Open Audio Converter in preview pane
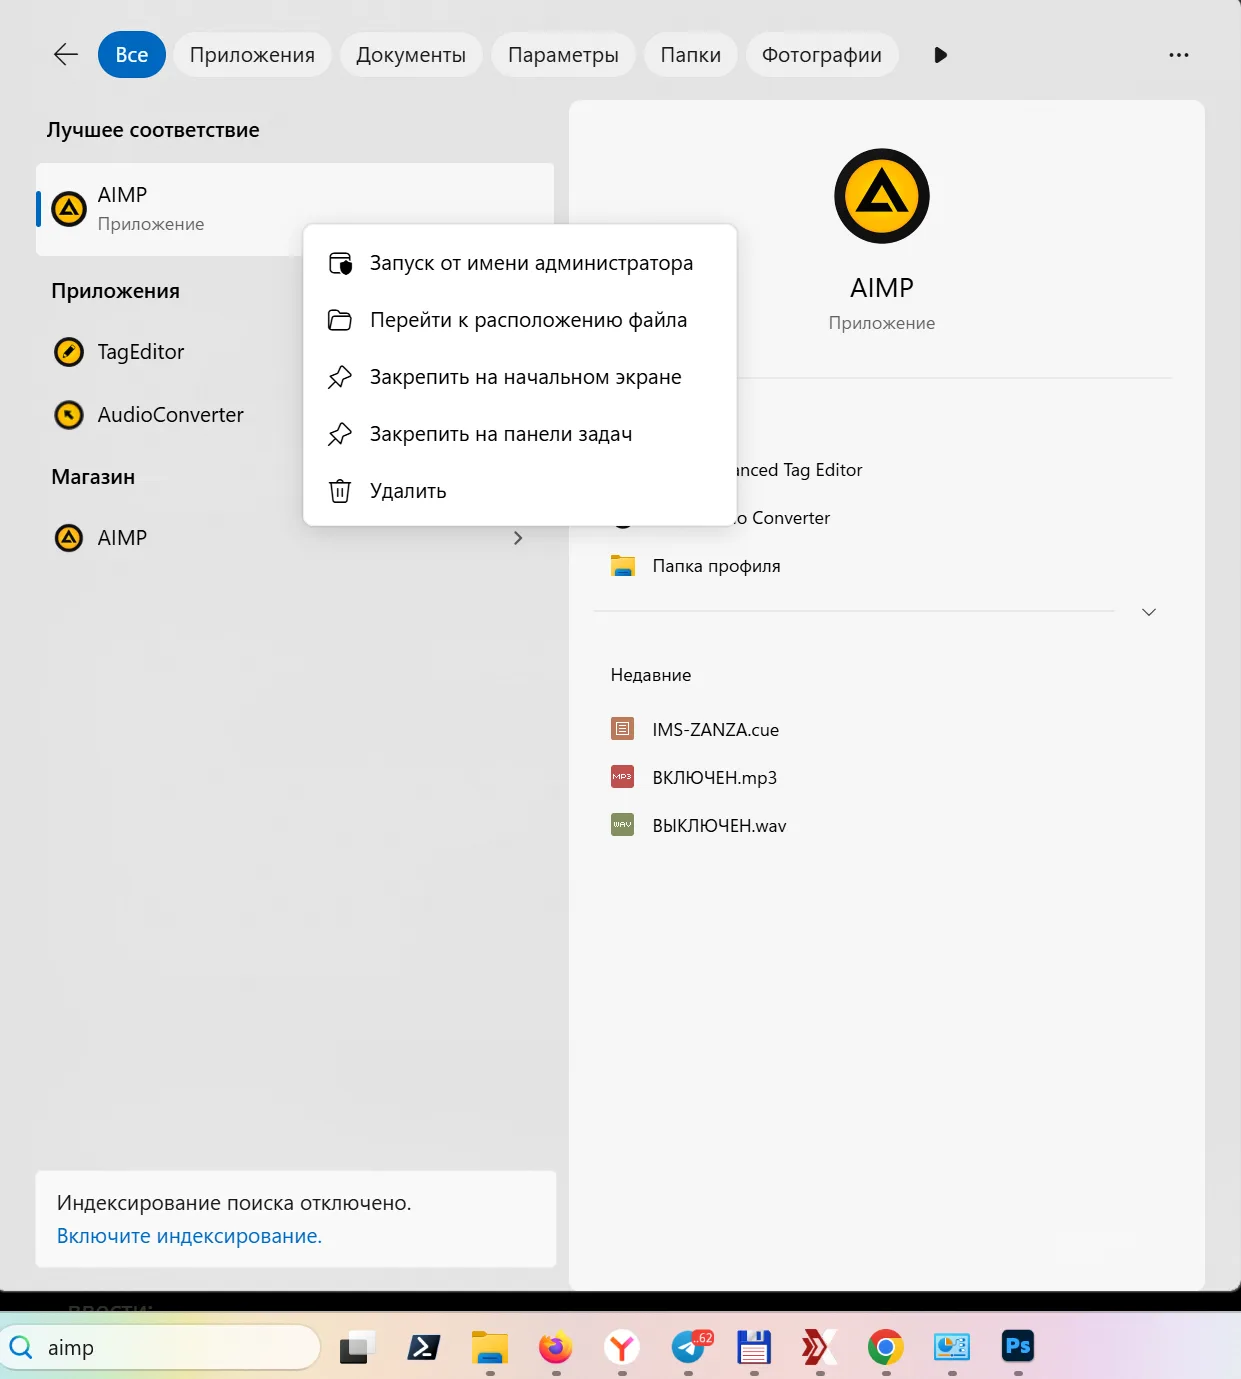 (x=784, y=518)
